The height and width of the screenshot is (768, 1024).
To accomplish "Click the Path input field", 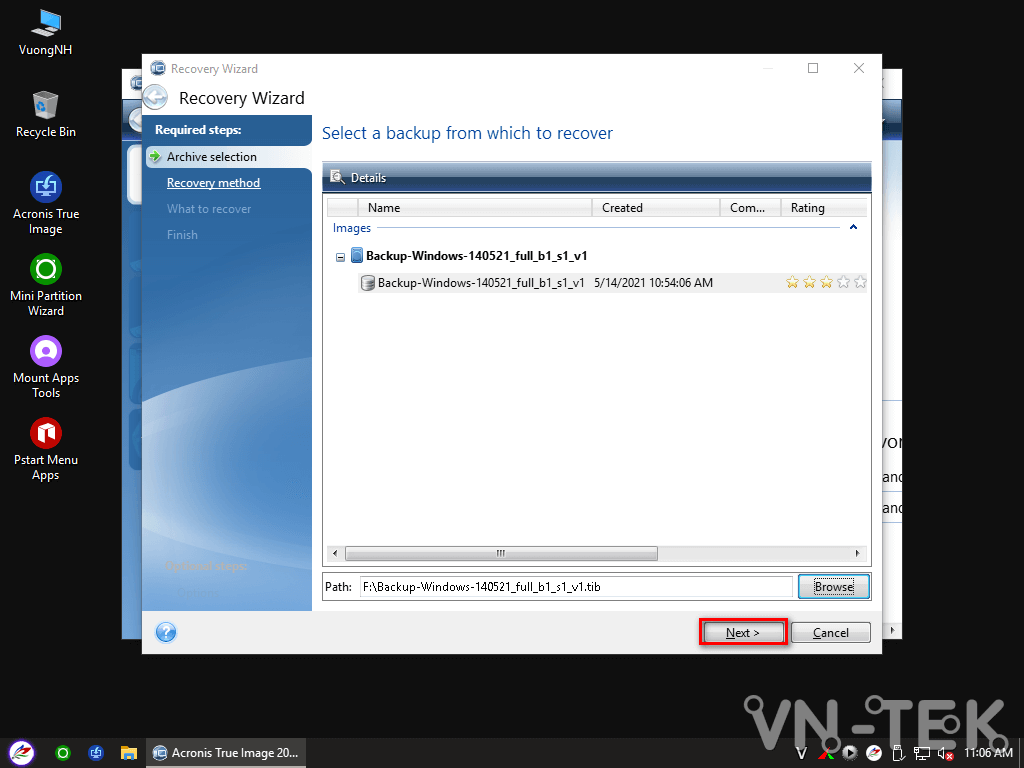I will (576, 586).
